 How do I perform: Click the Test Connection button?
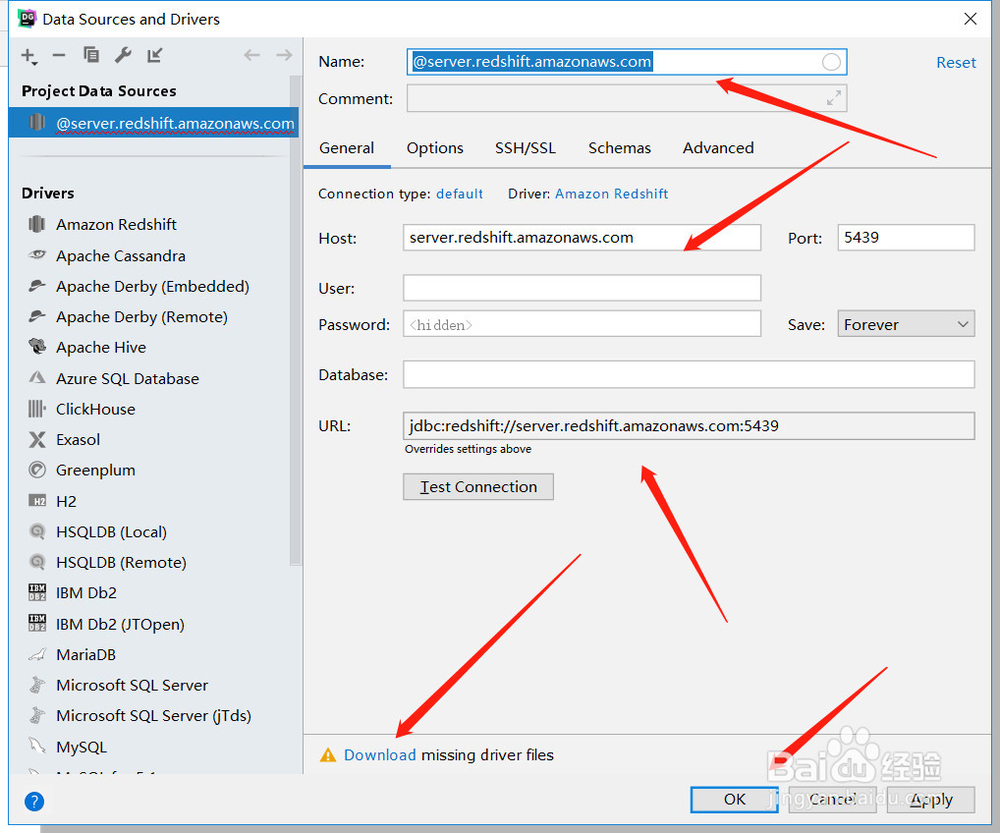click(x=478, y=487)
